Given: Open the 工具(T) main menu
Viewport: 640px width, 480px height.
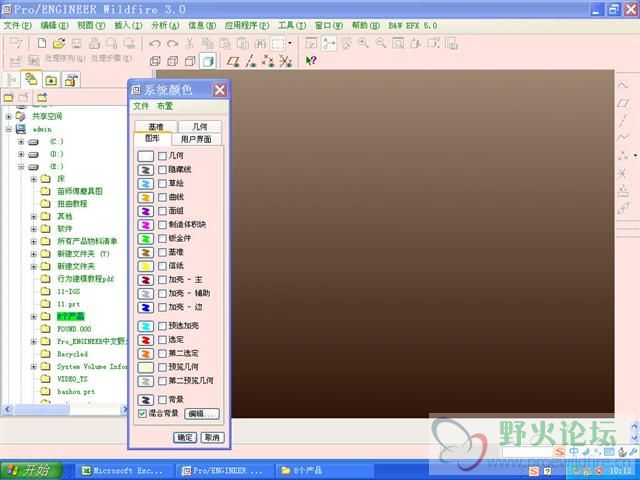Looking at the screenshot, I should [292, 25].
